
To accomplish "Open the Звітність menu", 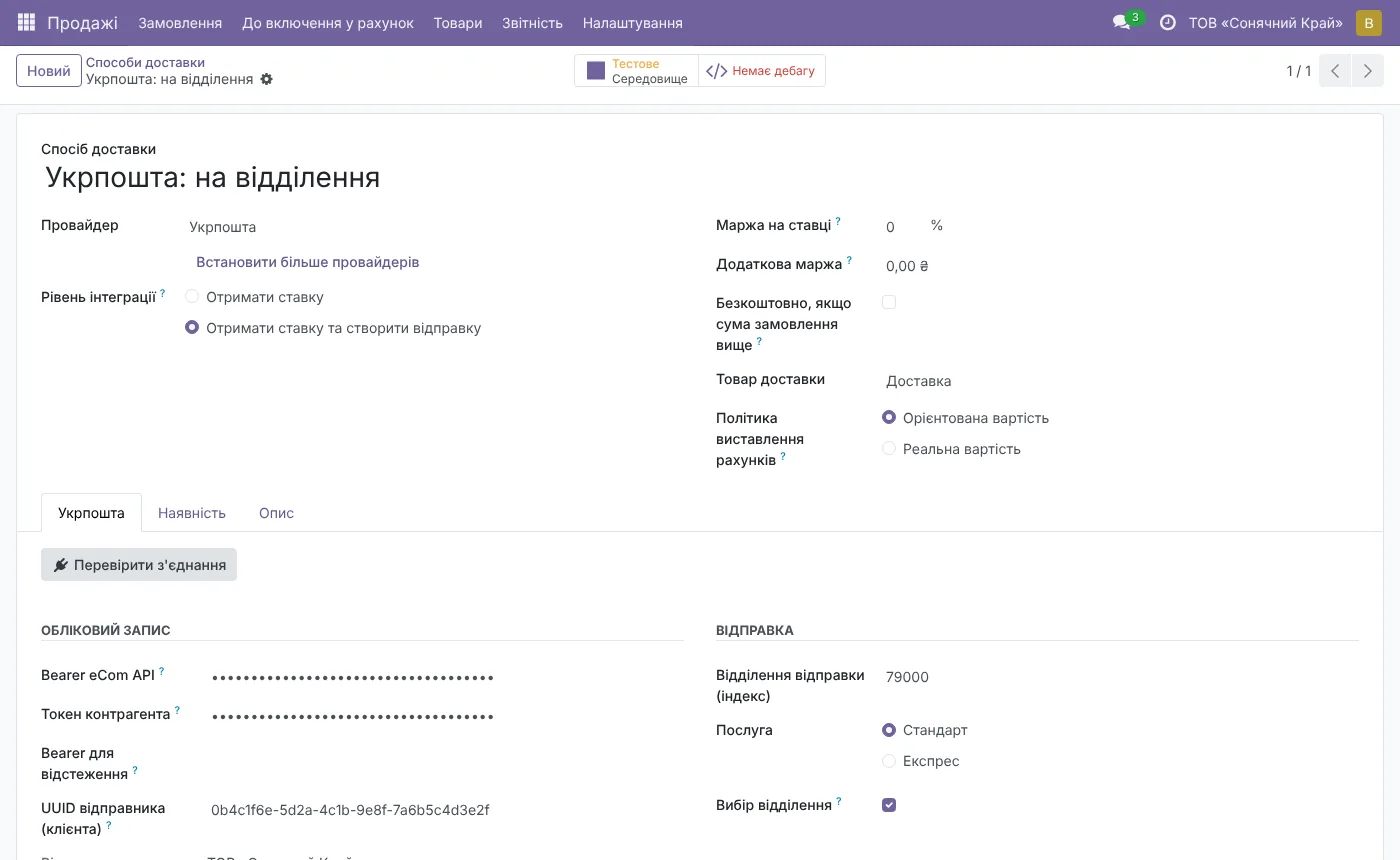I will pyautogui.click(x=532, y=22).
